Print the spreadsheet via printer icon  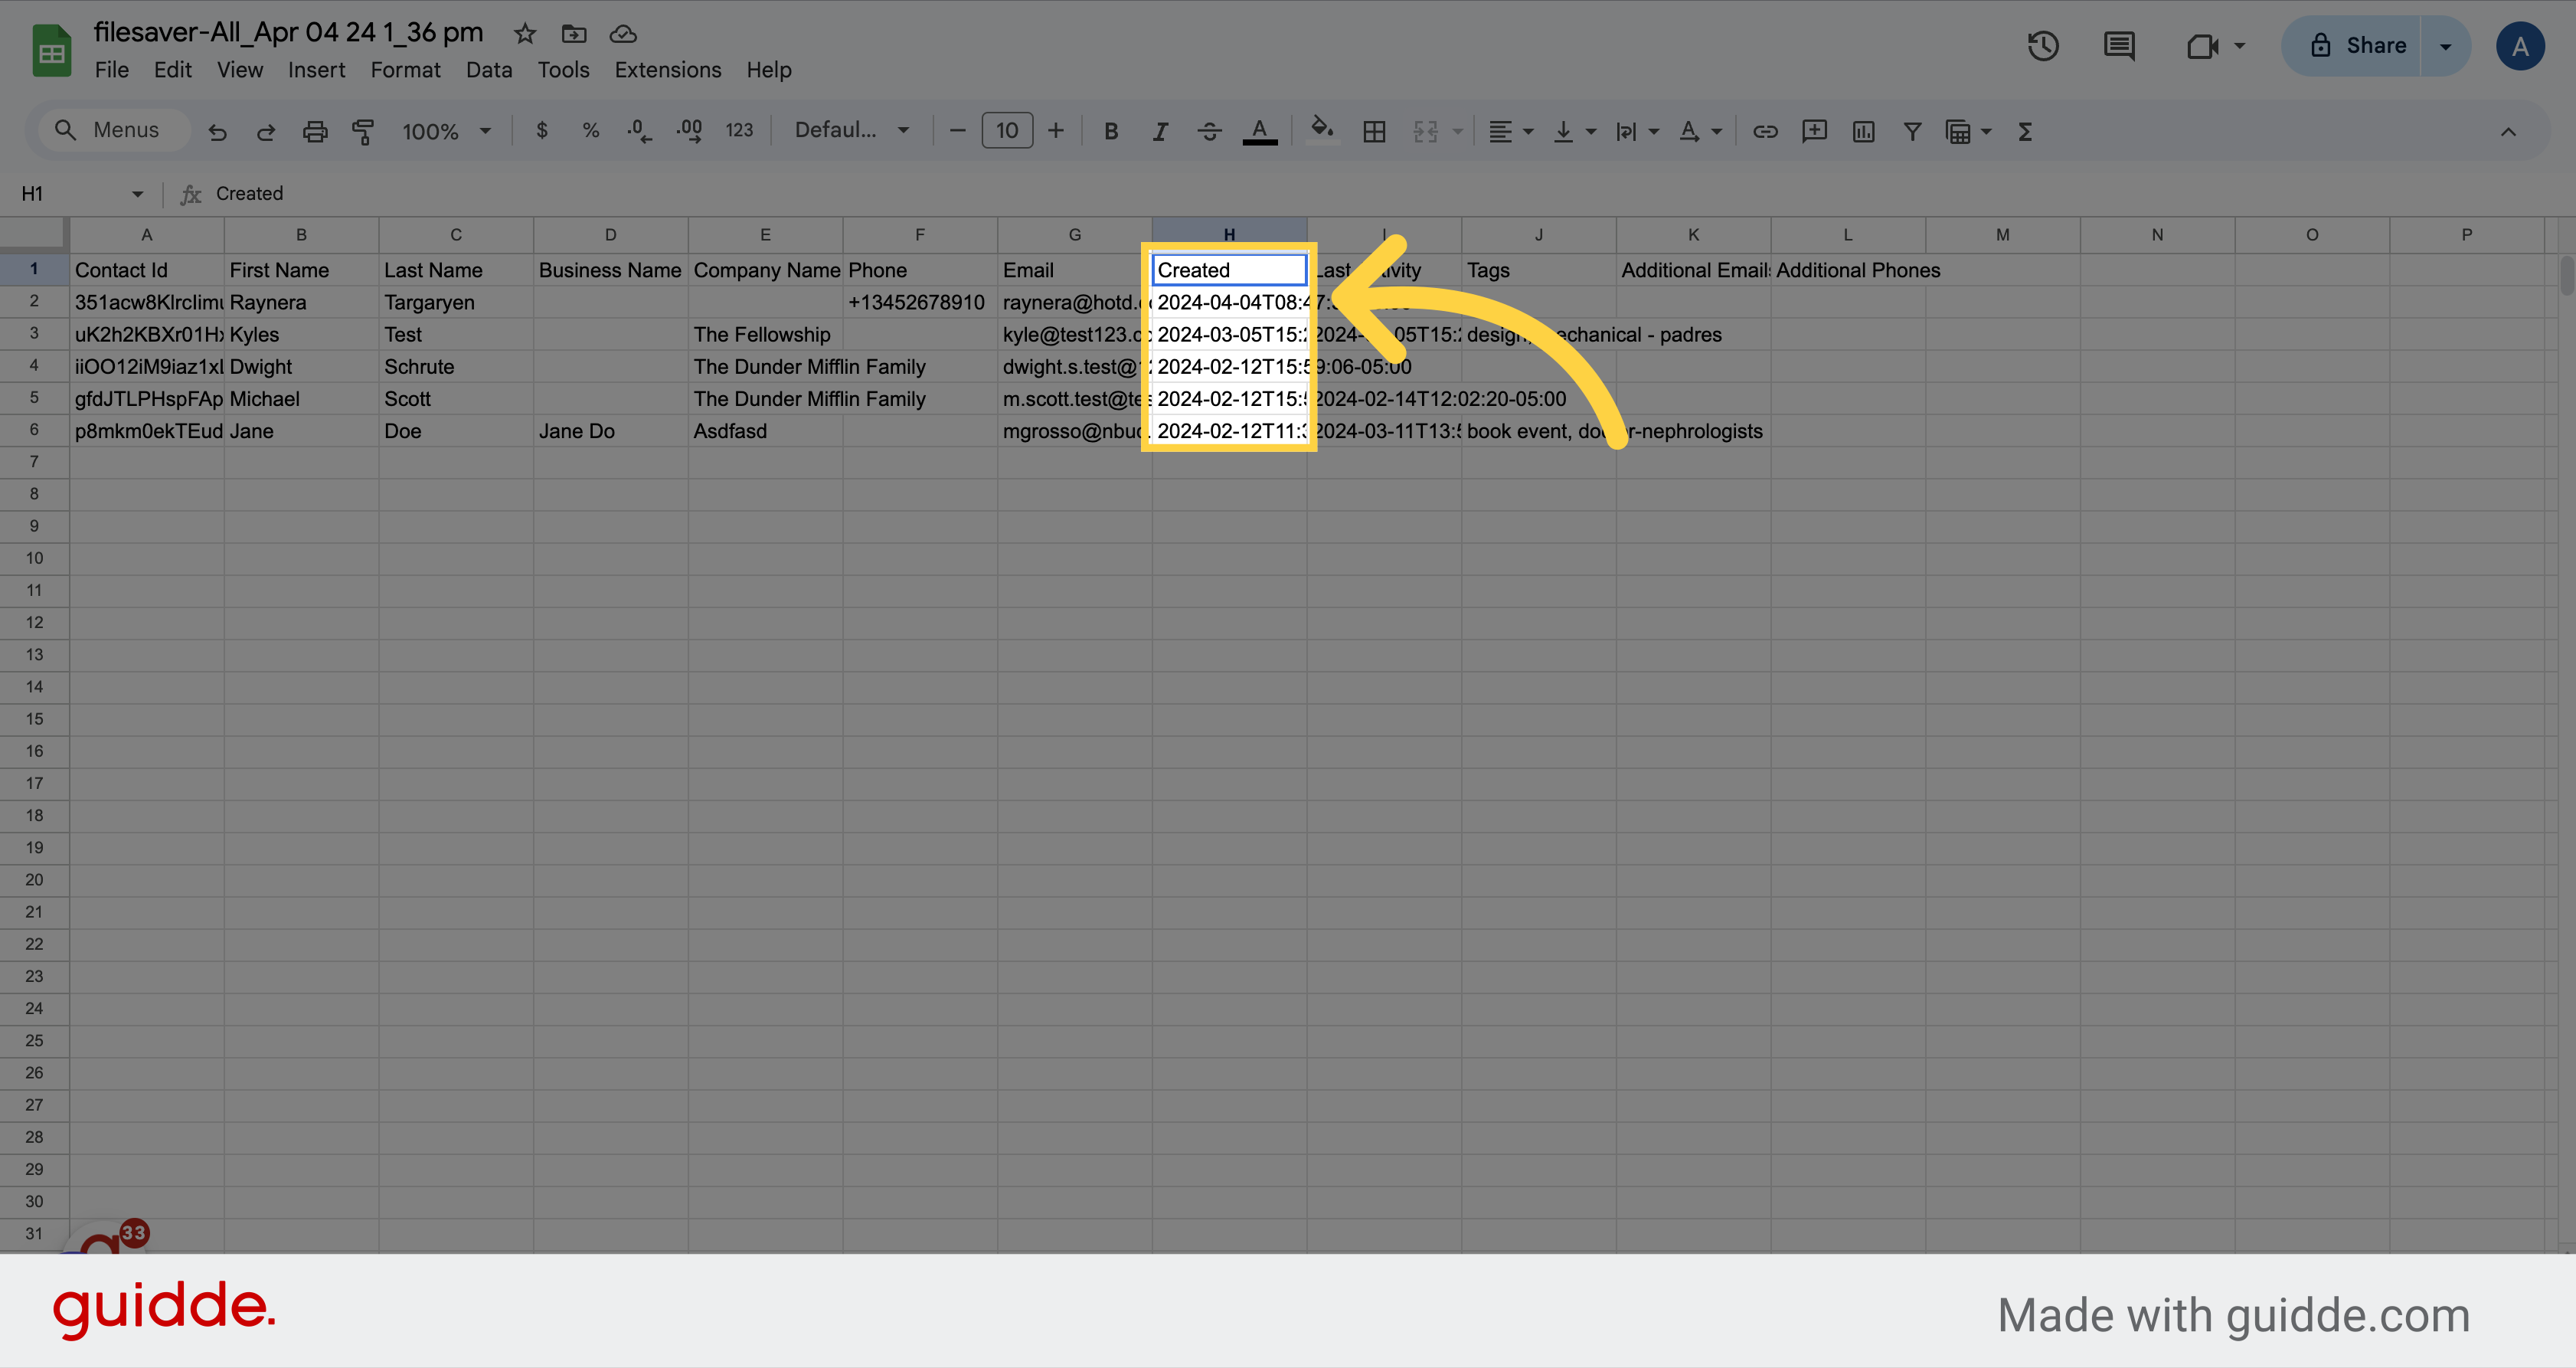(x=315, y=131)
